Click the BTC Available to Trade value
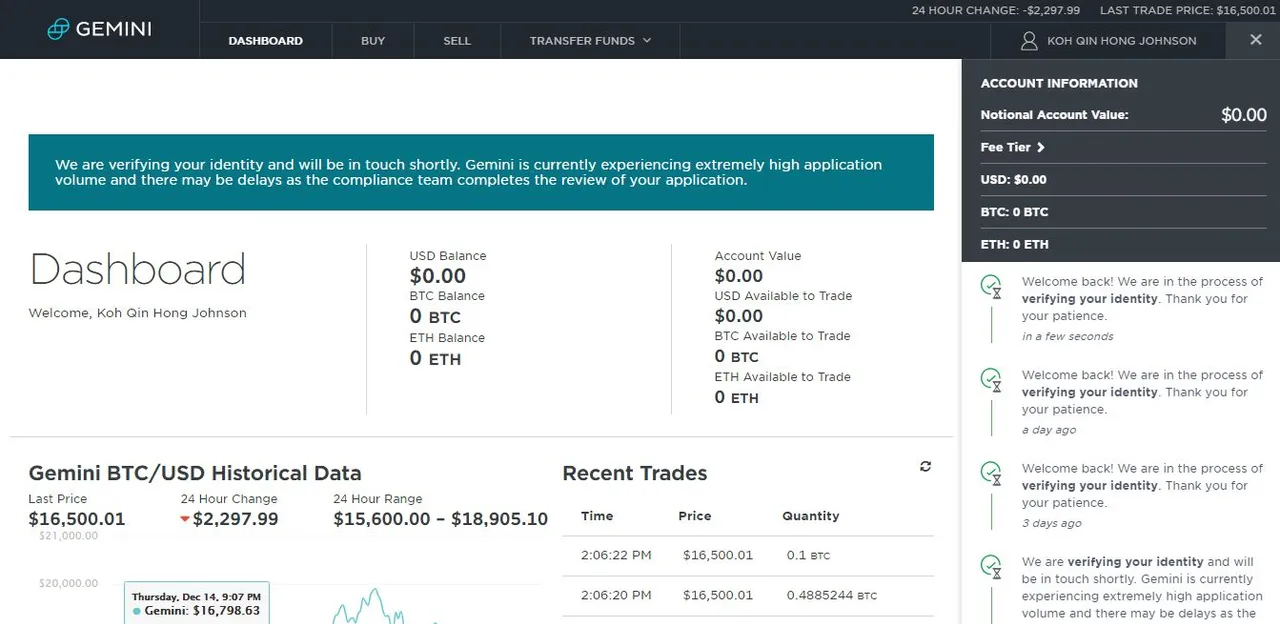This screenshot has height=624, width=1280. click(736, 357)
